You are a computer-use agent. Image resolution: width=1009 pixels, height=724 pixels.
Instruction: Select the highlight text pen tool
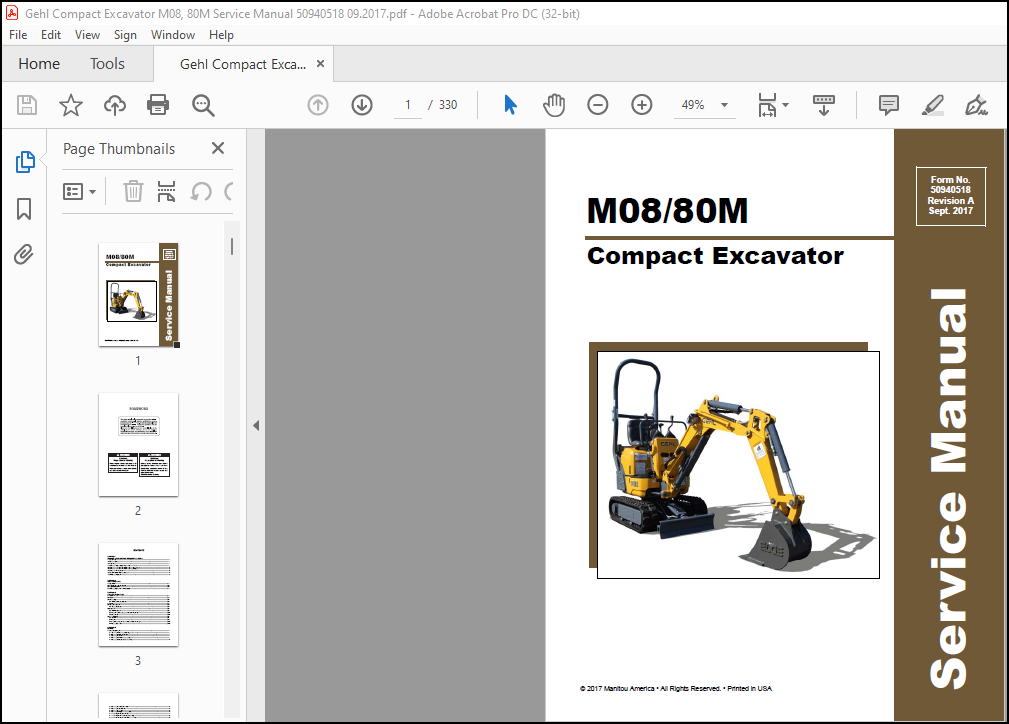(x=932, y=104)
